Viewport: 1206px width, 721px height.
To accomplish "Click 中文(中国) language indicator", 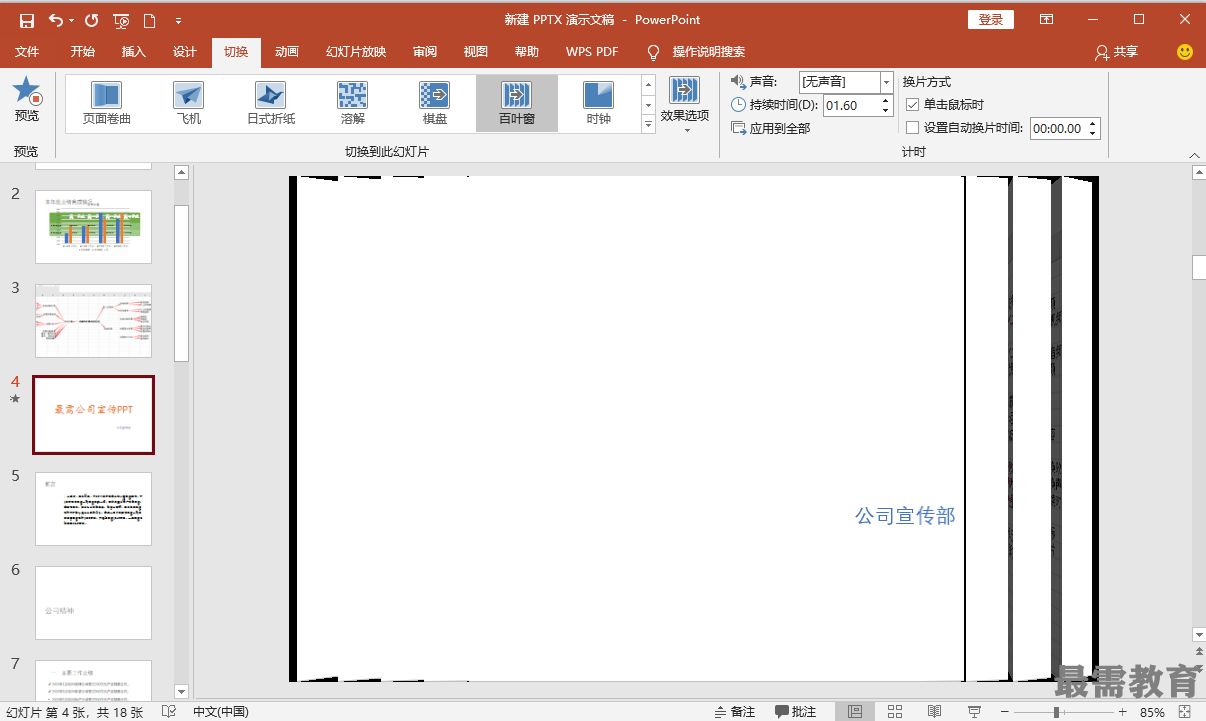I will coord(220,712).
